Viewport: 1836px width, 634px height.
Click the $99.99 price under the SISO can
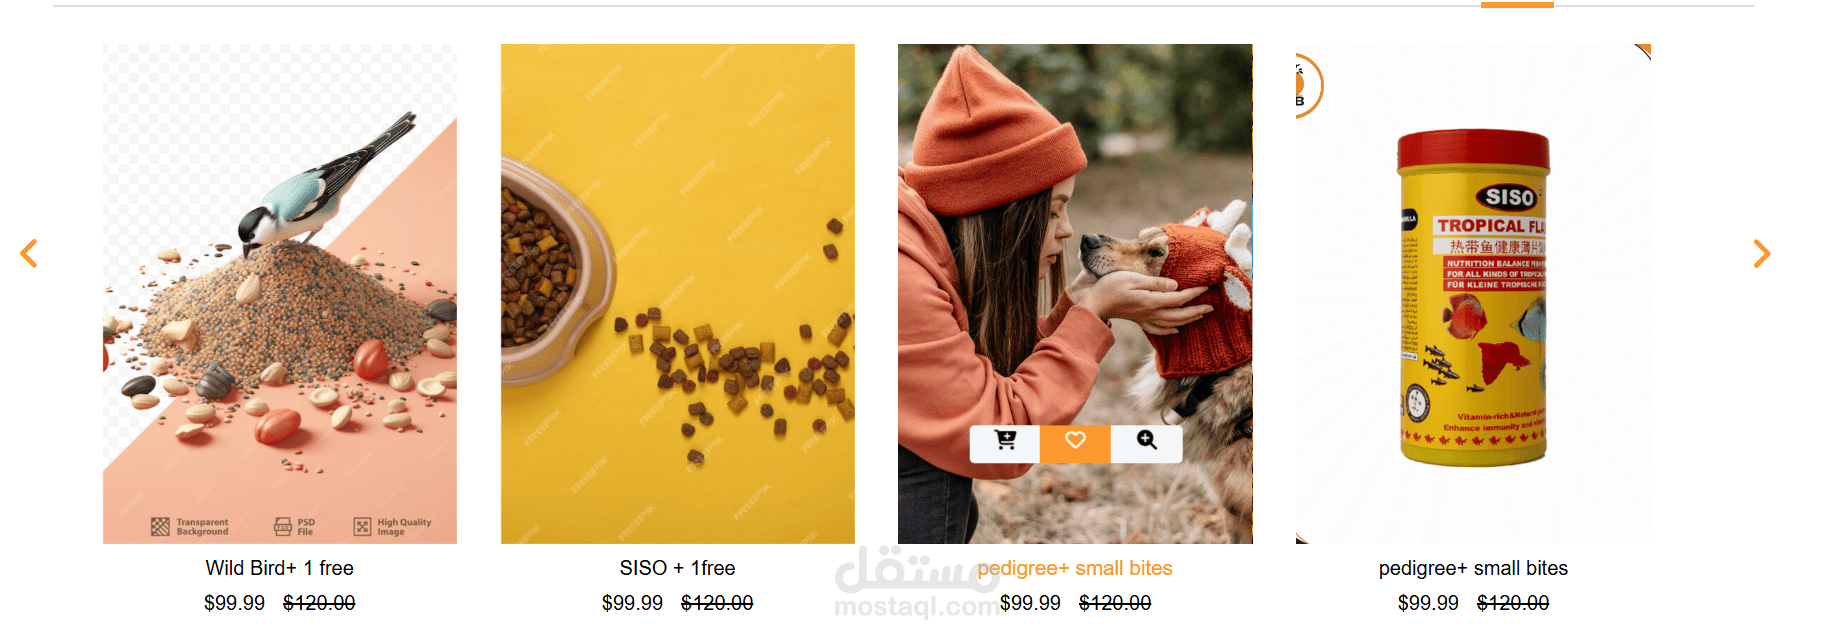click(x=1428, y=603)
